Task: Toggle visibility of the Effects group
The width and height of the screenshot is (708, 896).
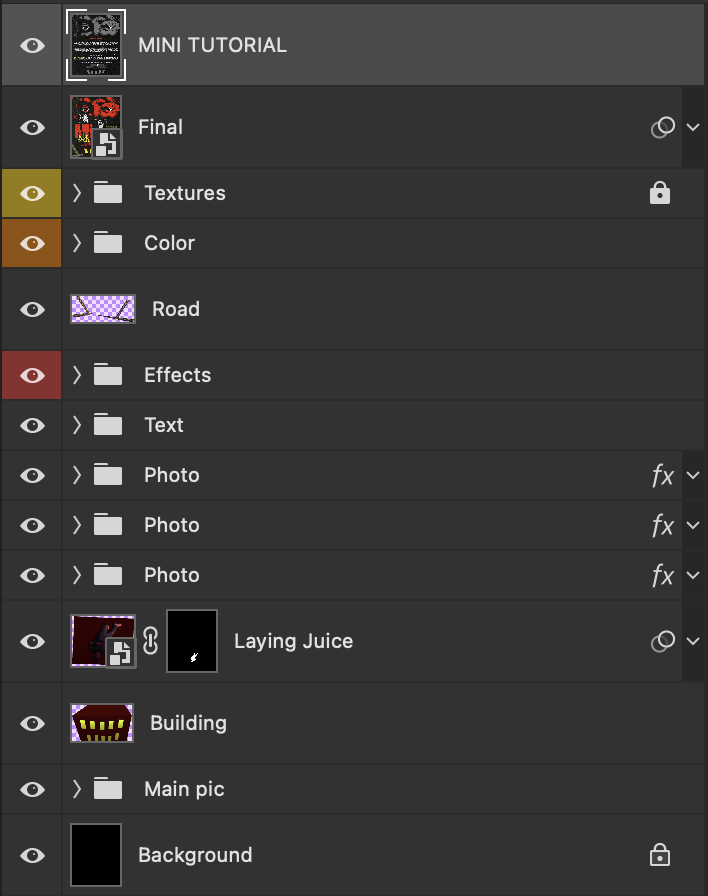Action: coord(33,375)
